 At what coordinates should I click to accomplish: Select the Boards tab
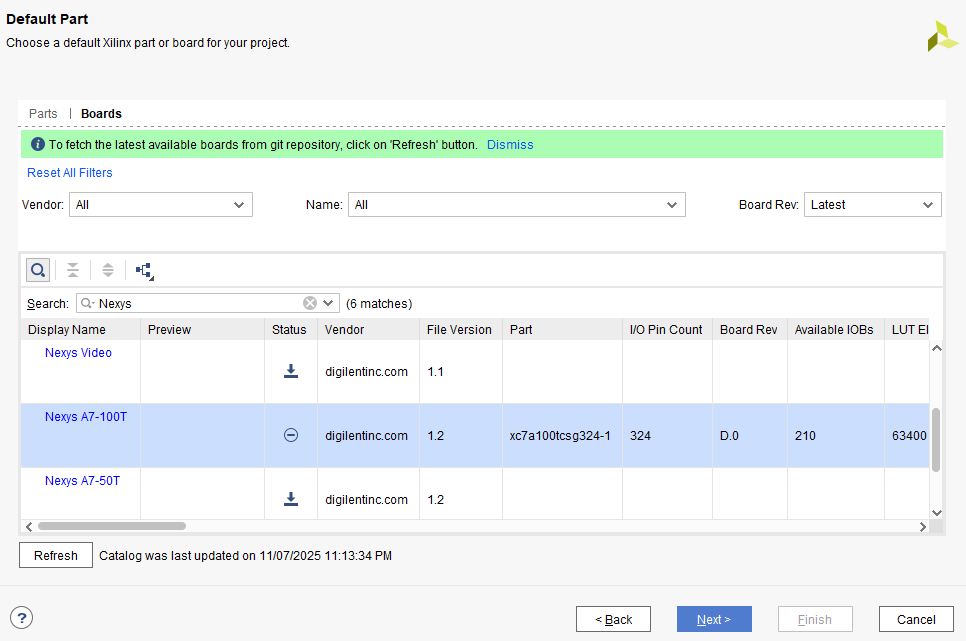tap(101, 114)
